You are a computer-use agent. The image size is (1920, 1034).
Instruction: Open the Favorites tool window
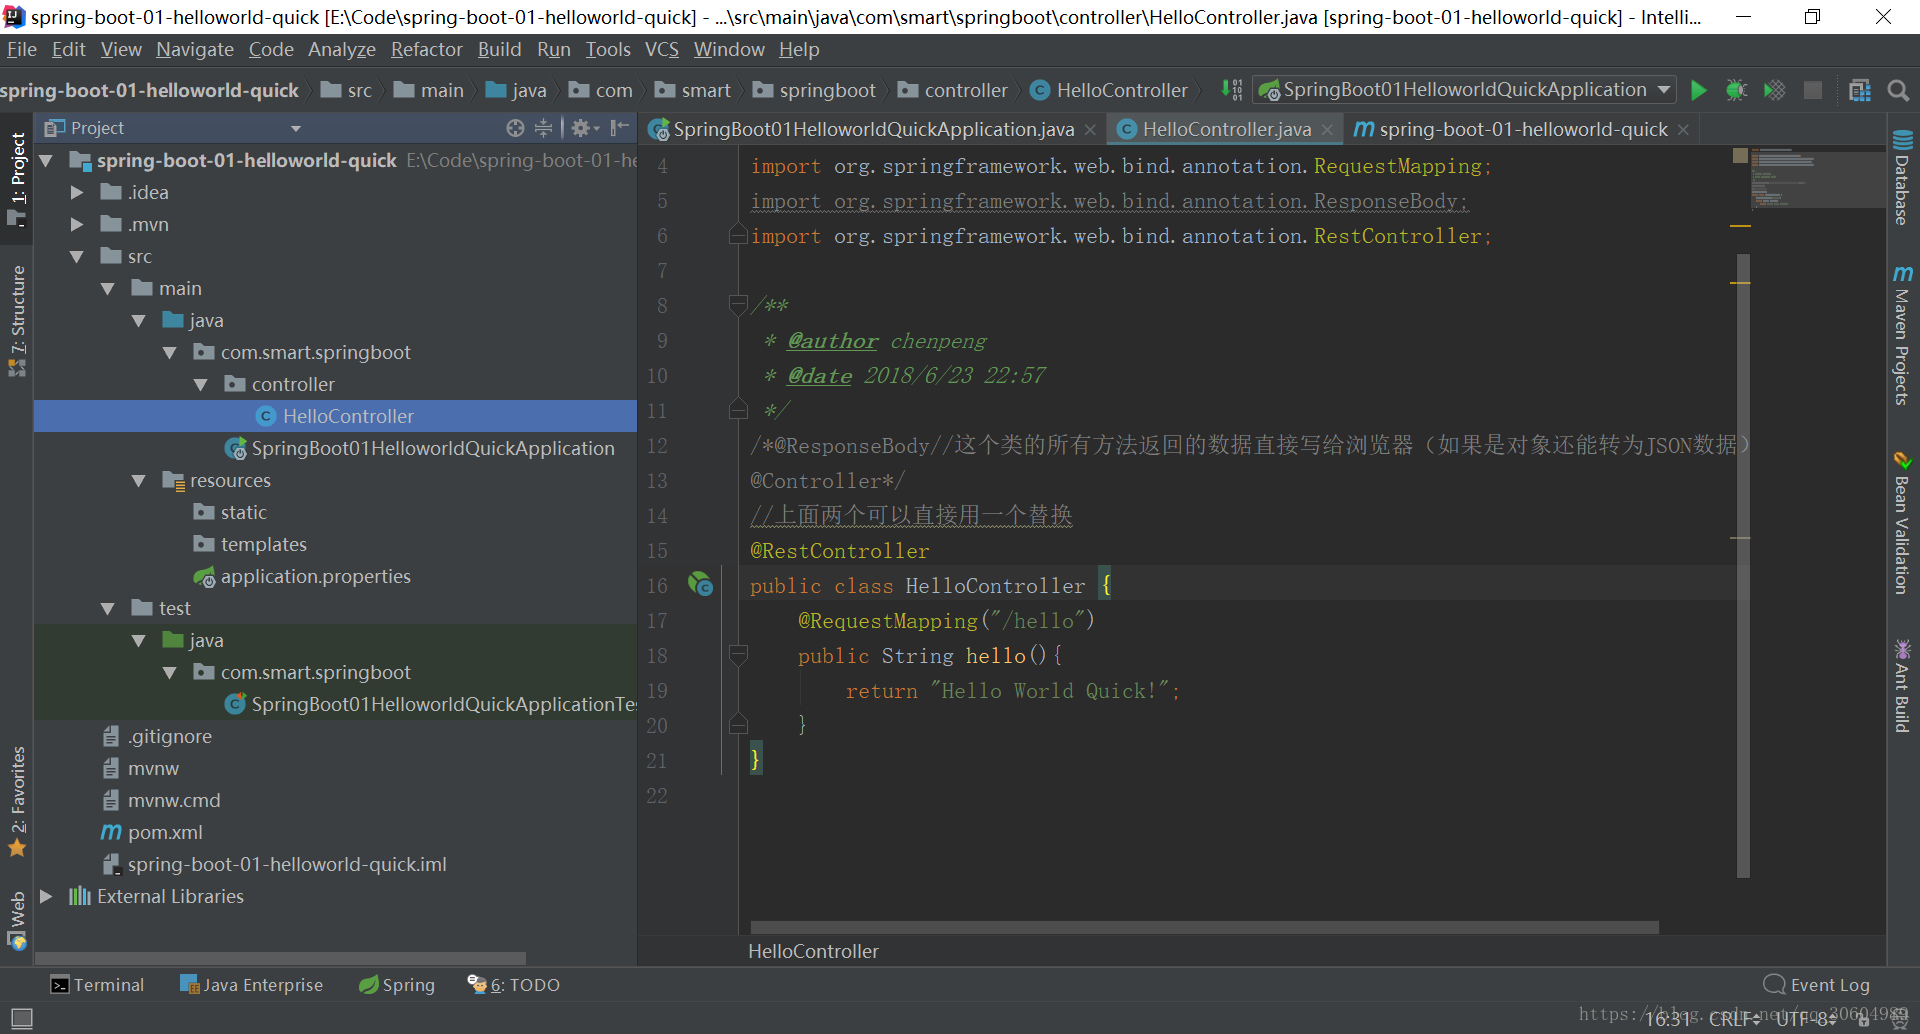click(17, 802)
